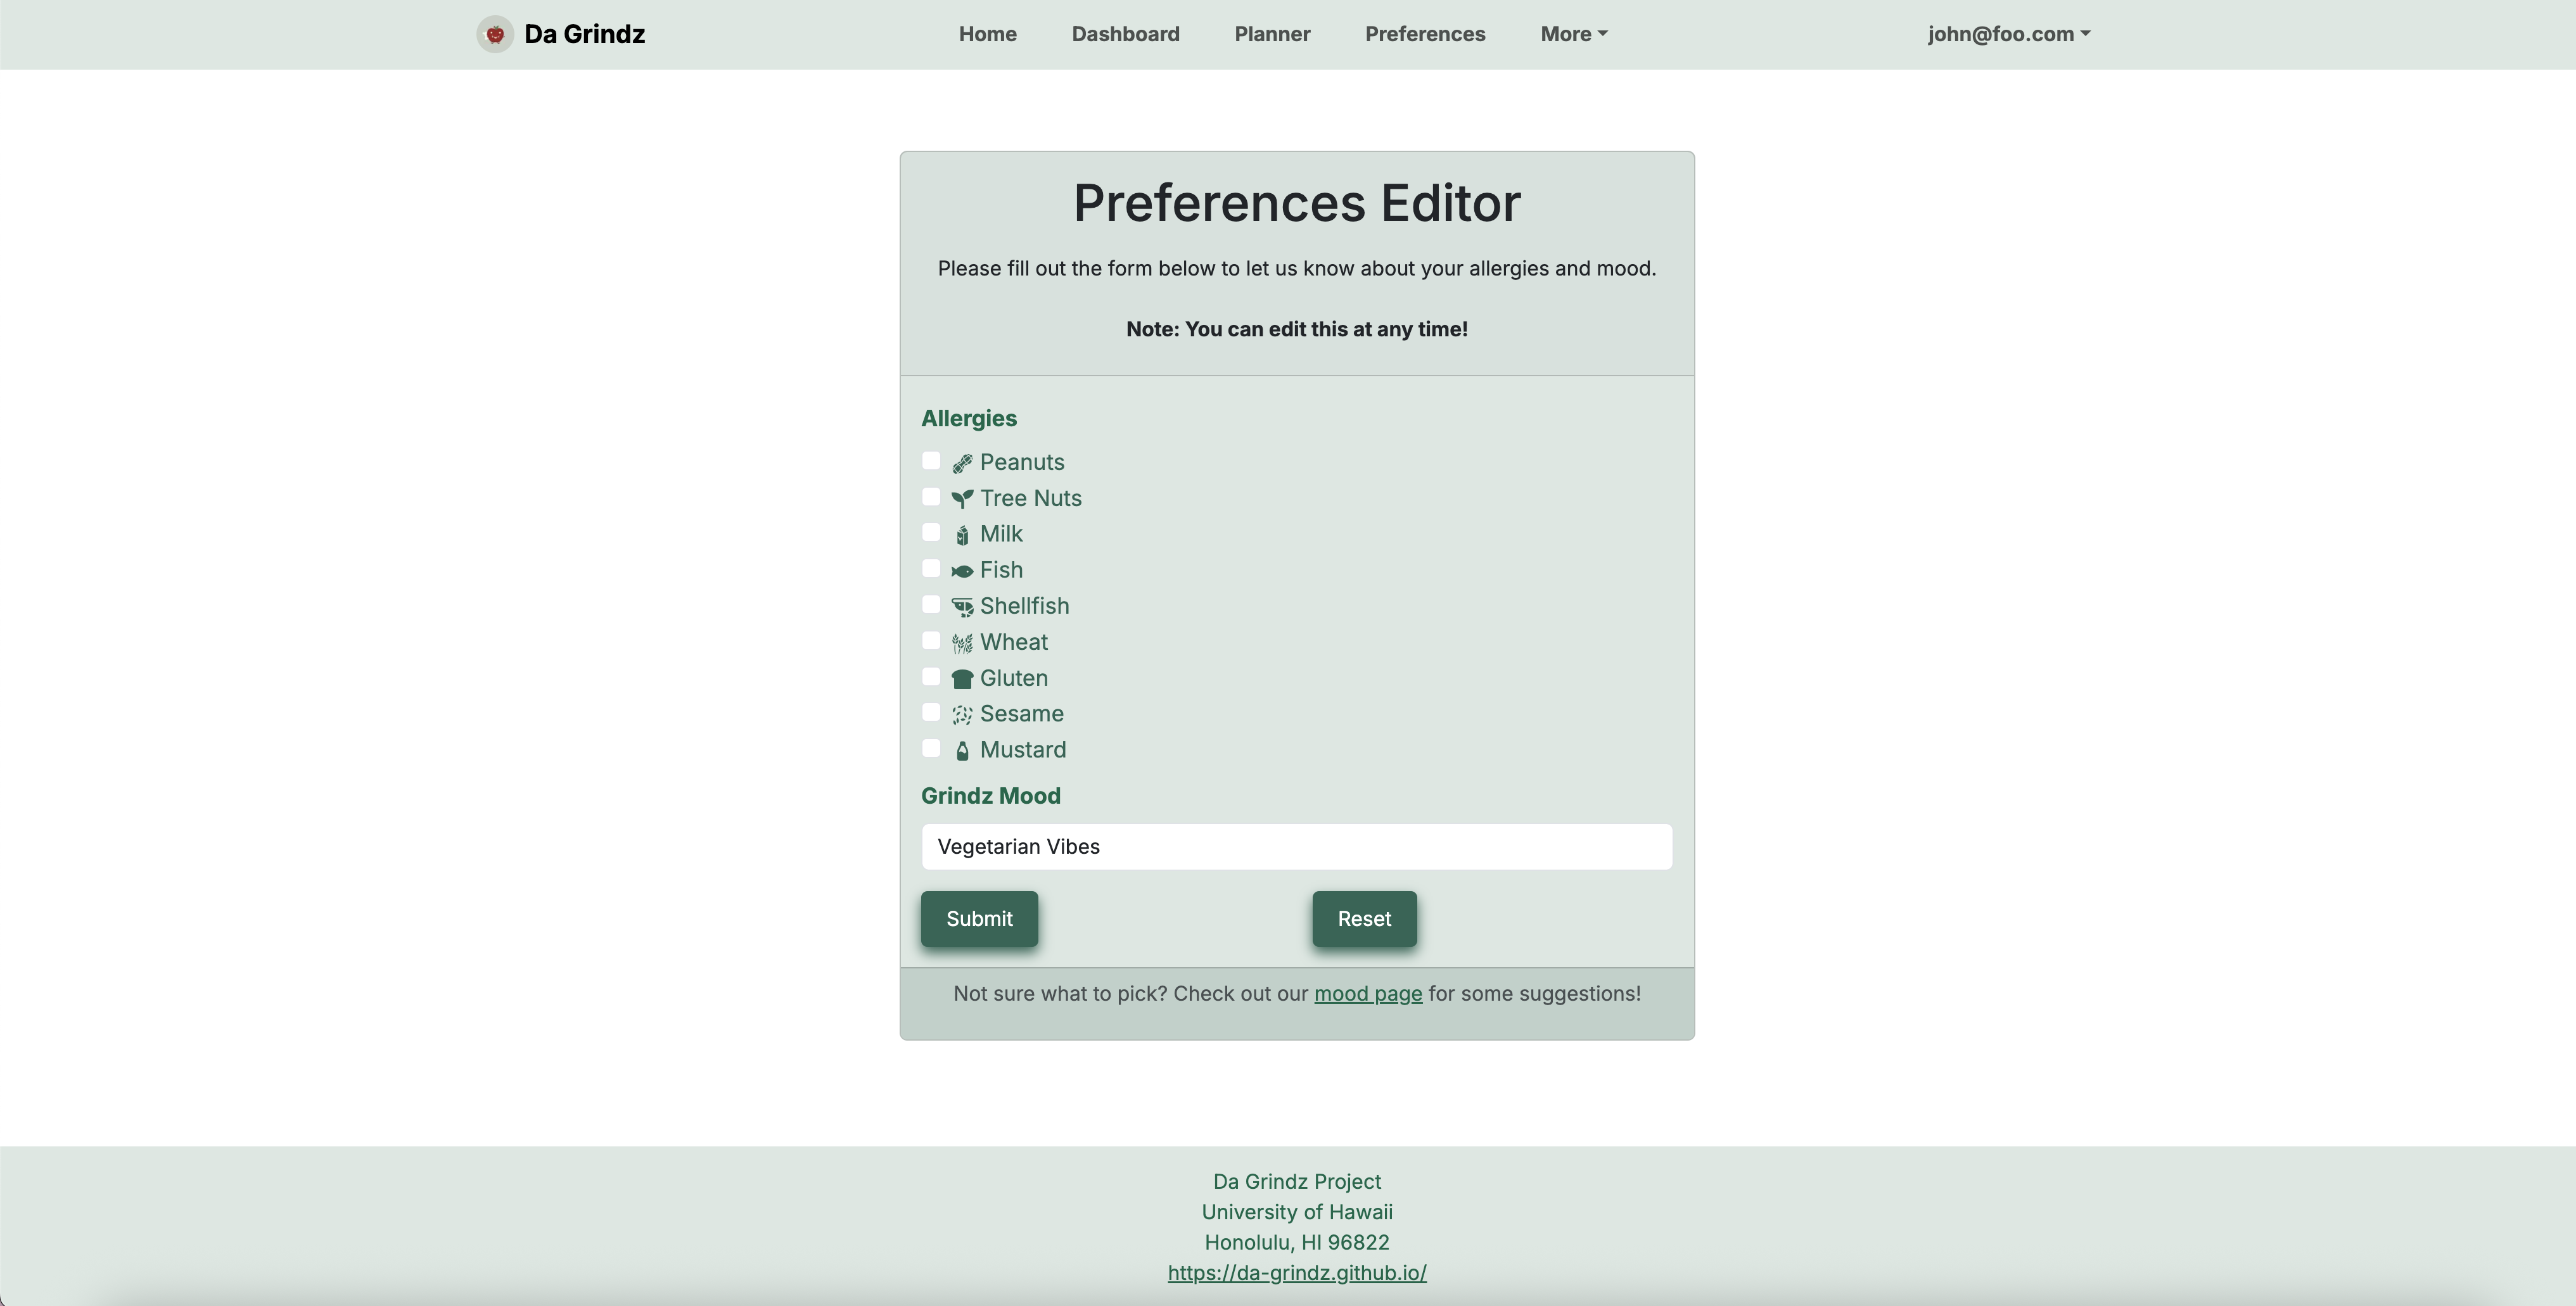Check the Peanuts allergy checkbox
This screenshot has height=1306, width=2576.
(931, 461)
